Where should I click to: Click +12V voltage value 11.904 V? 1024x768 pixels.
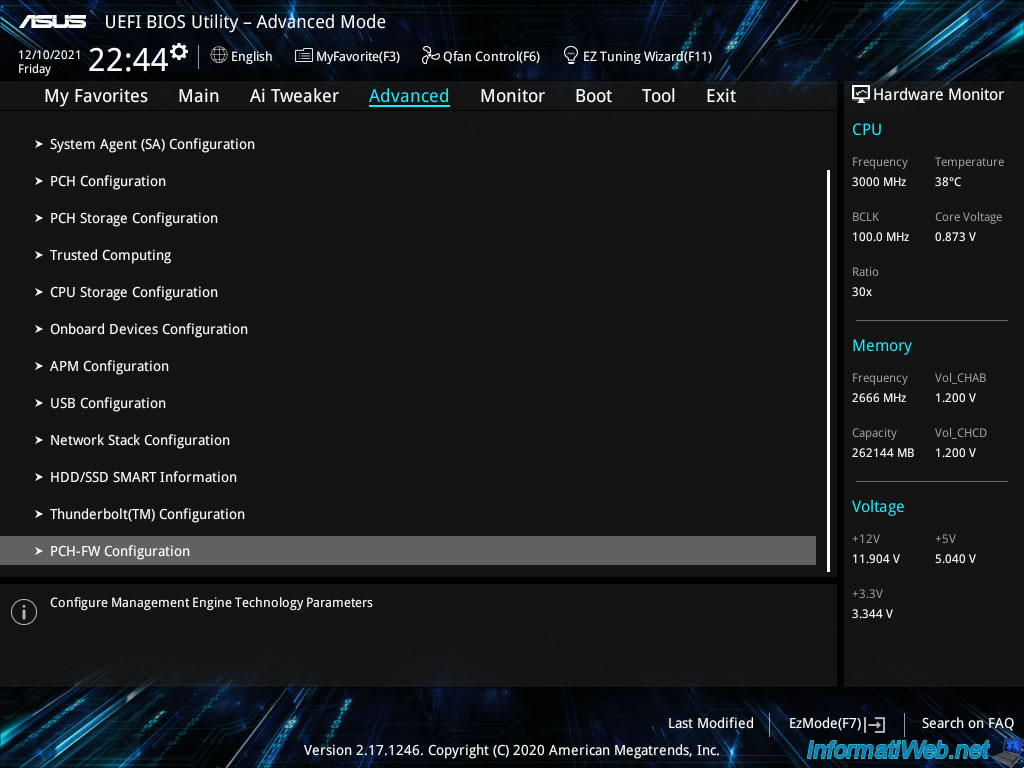(875, 559)
